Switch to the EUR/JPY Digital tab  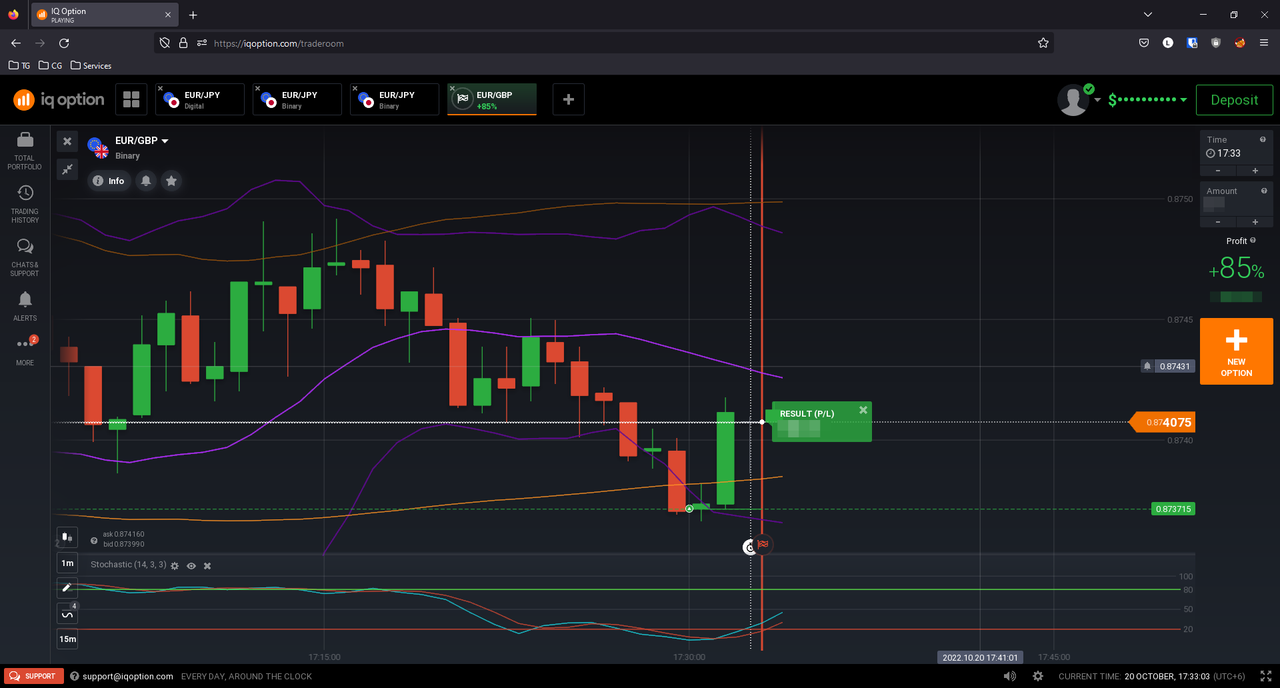(200, 100)
